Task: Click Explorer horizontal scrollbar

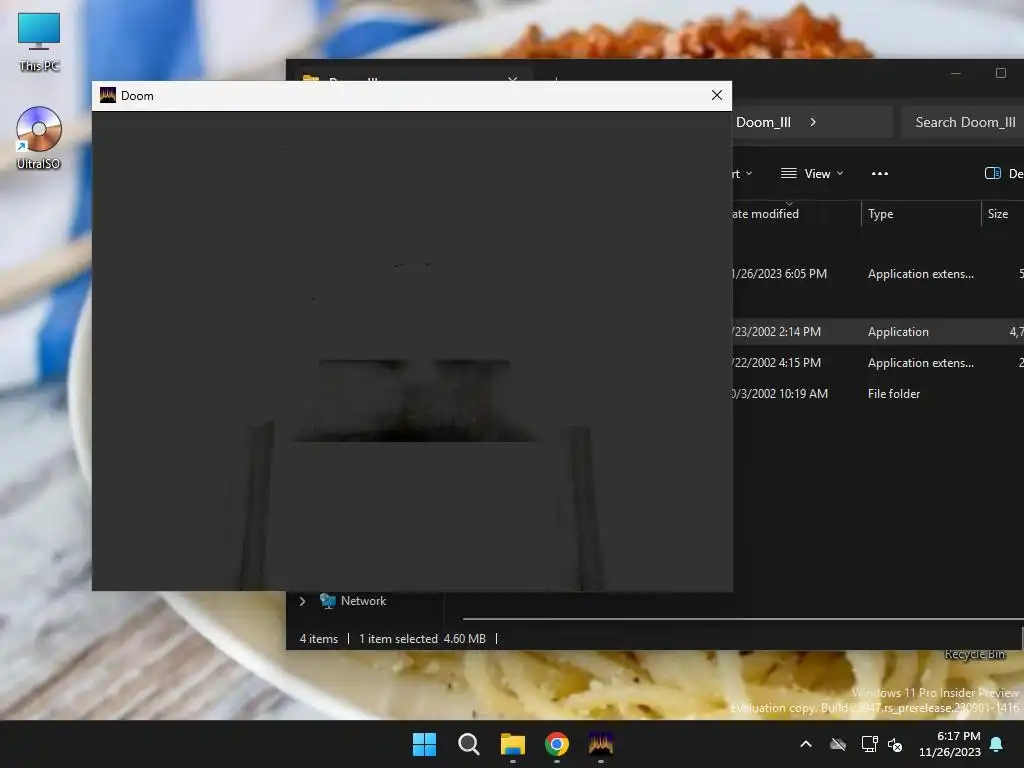Action: pyautogui.click(x=743, y=618)
